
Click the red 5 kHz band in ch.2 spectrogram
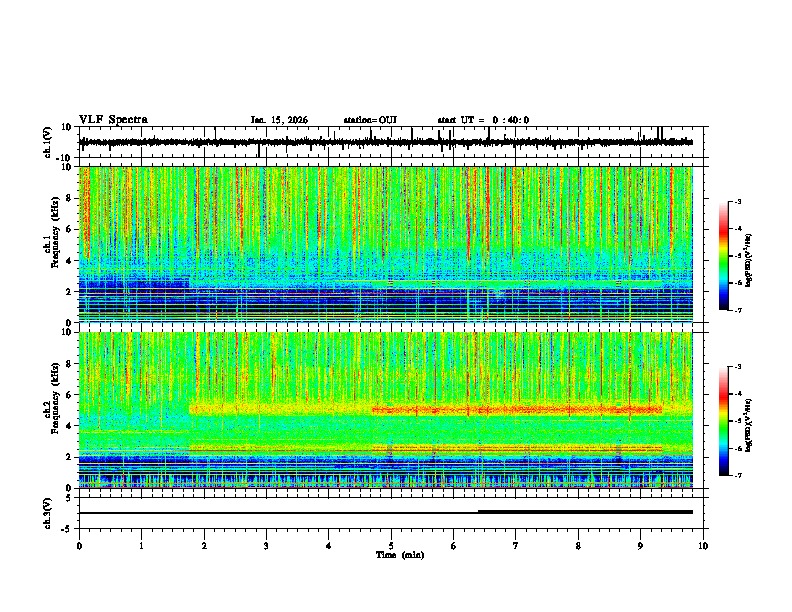pyautogui.click(x=517, y=410)
